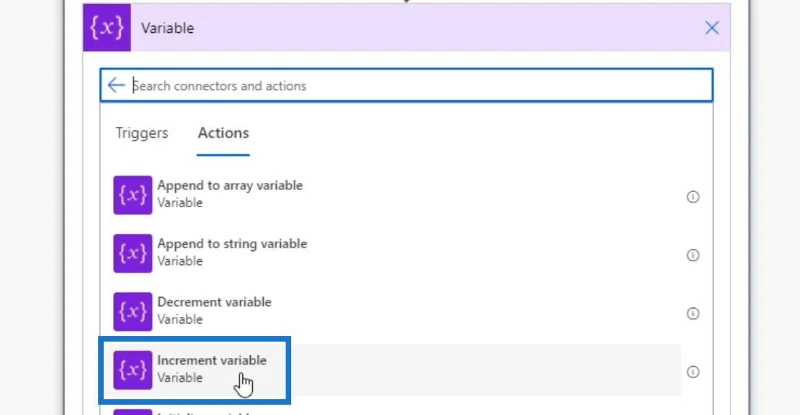800x415 pixels.
Task: Show info for Decrement variable
Action: click(x=692, y=313)
